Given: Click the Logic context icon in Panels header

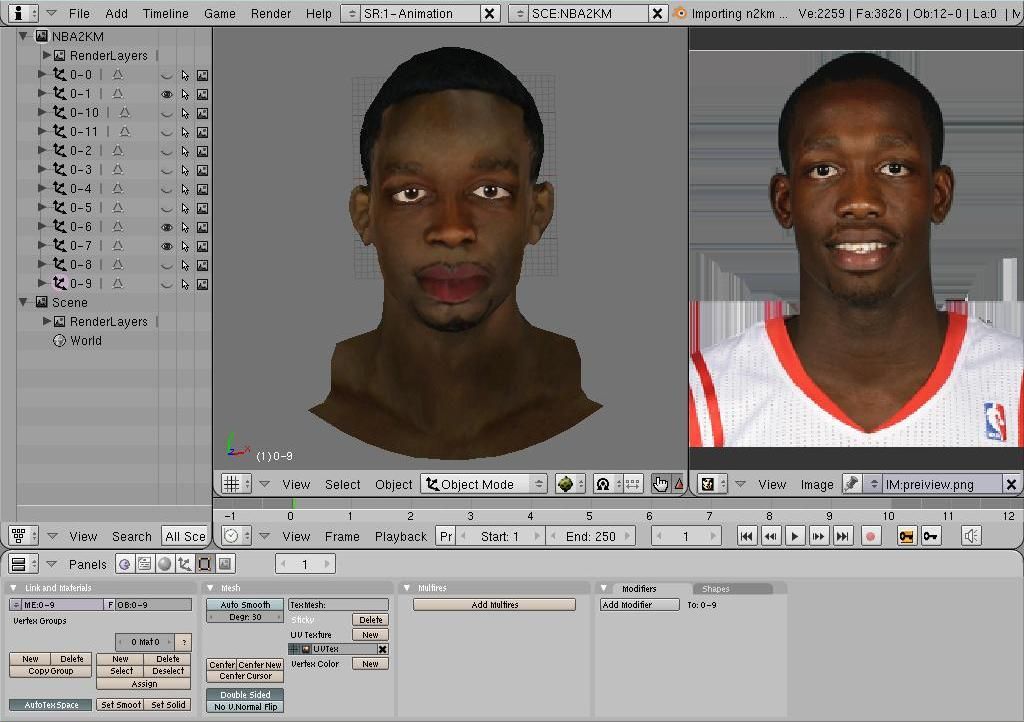Looking at the screenshot, I should [124, 564].
